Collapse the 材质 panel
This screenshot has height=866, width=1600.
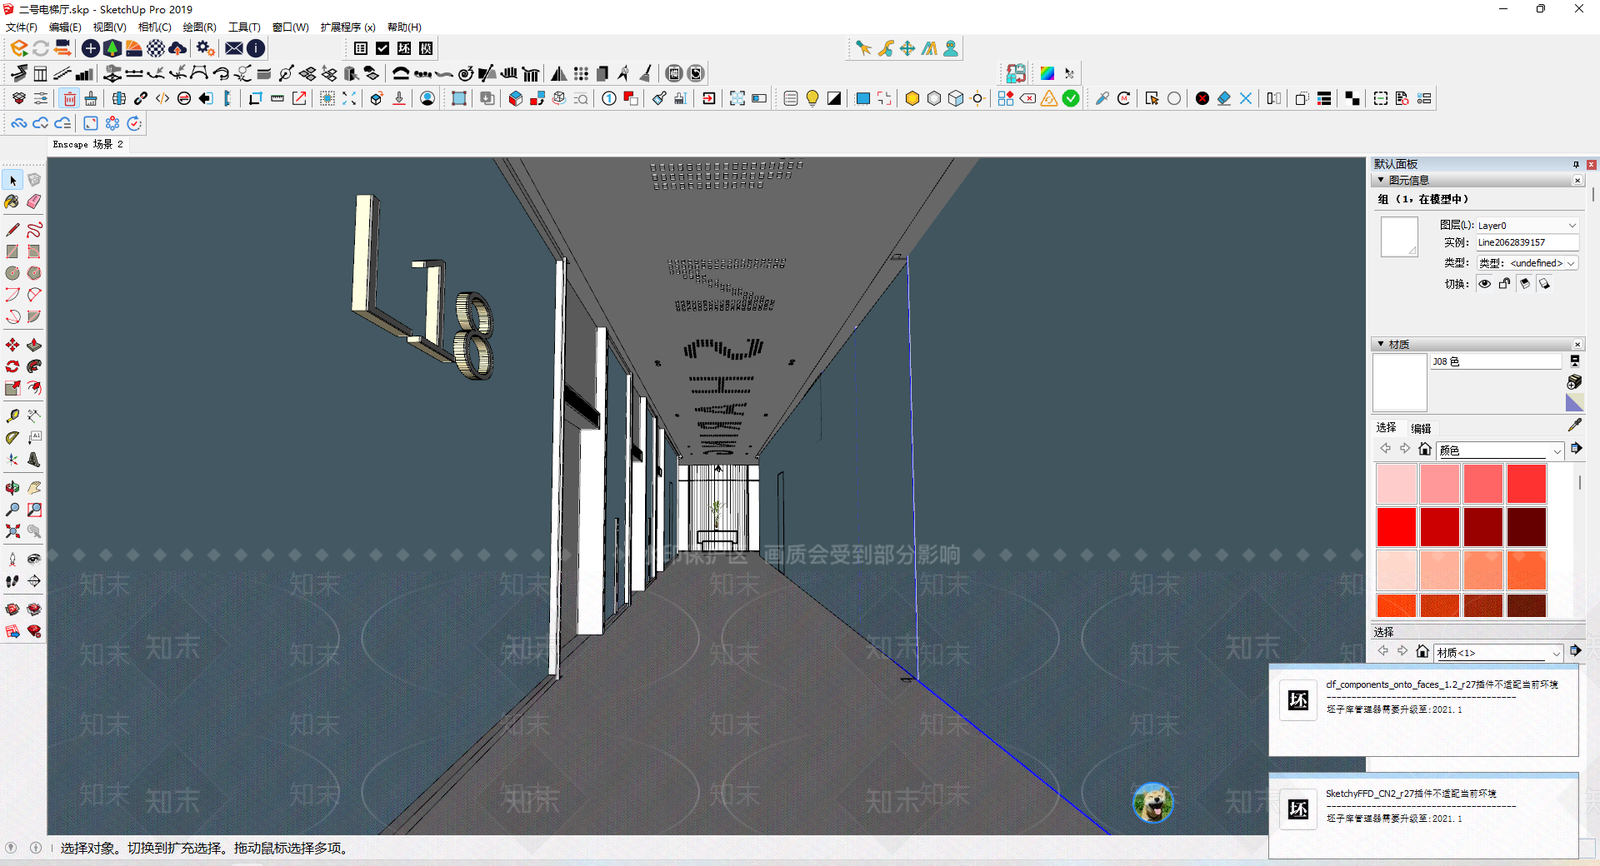click(1381, 344)
